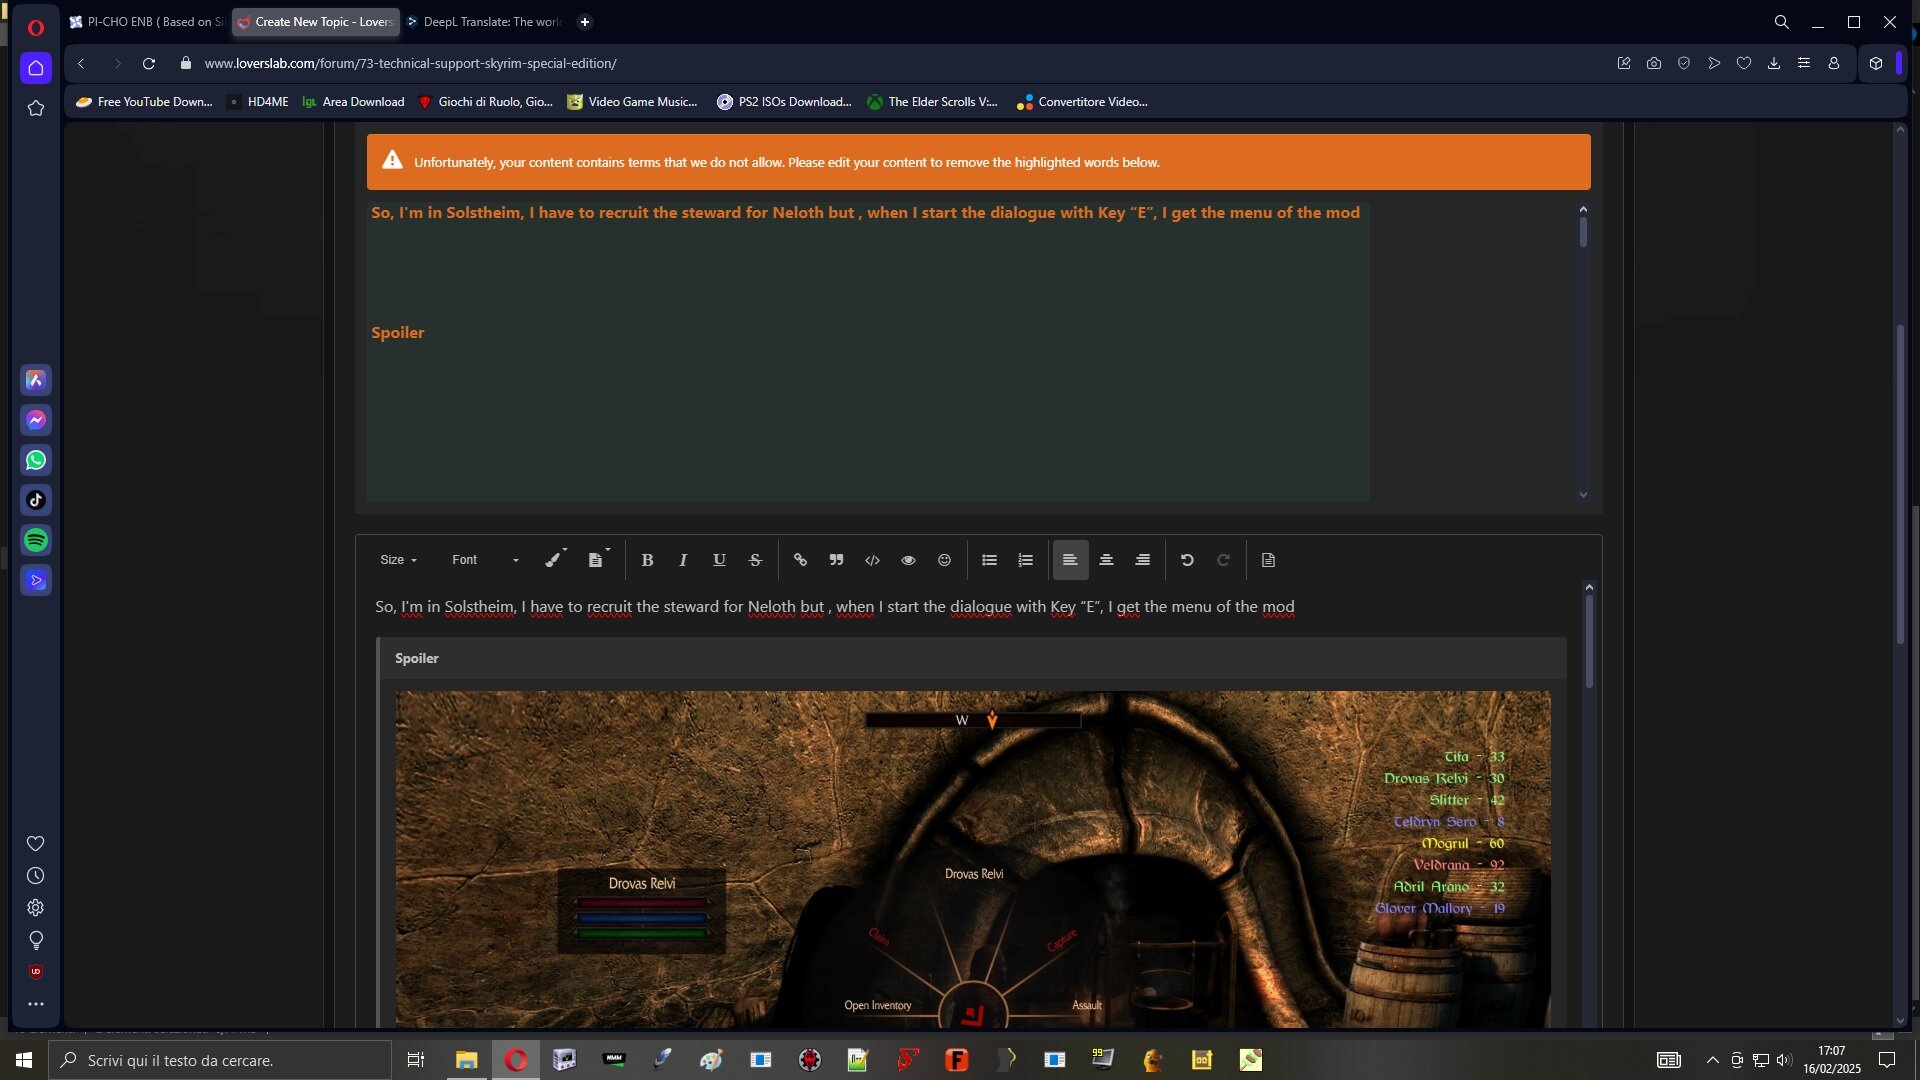1920x1080 pixels.
Task: Open Spotify in the Opera sidebar
Action: (36, 540)
